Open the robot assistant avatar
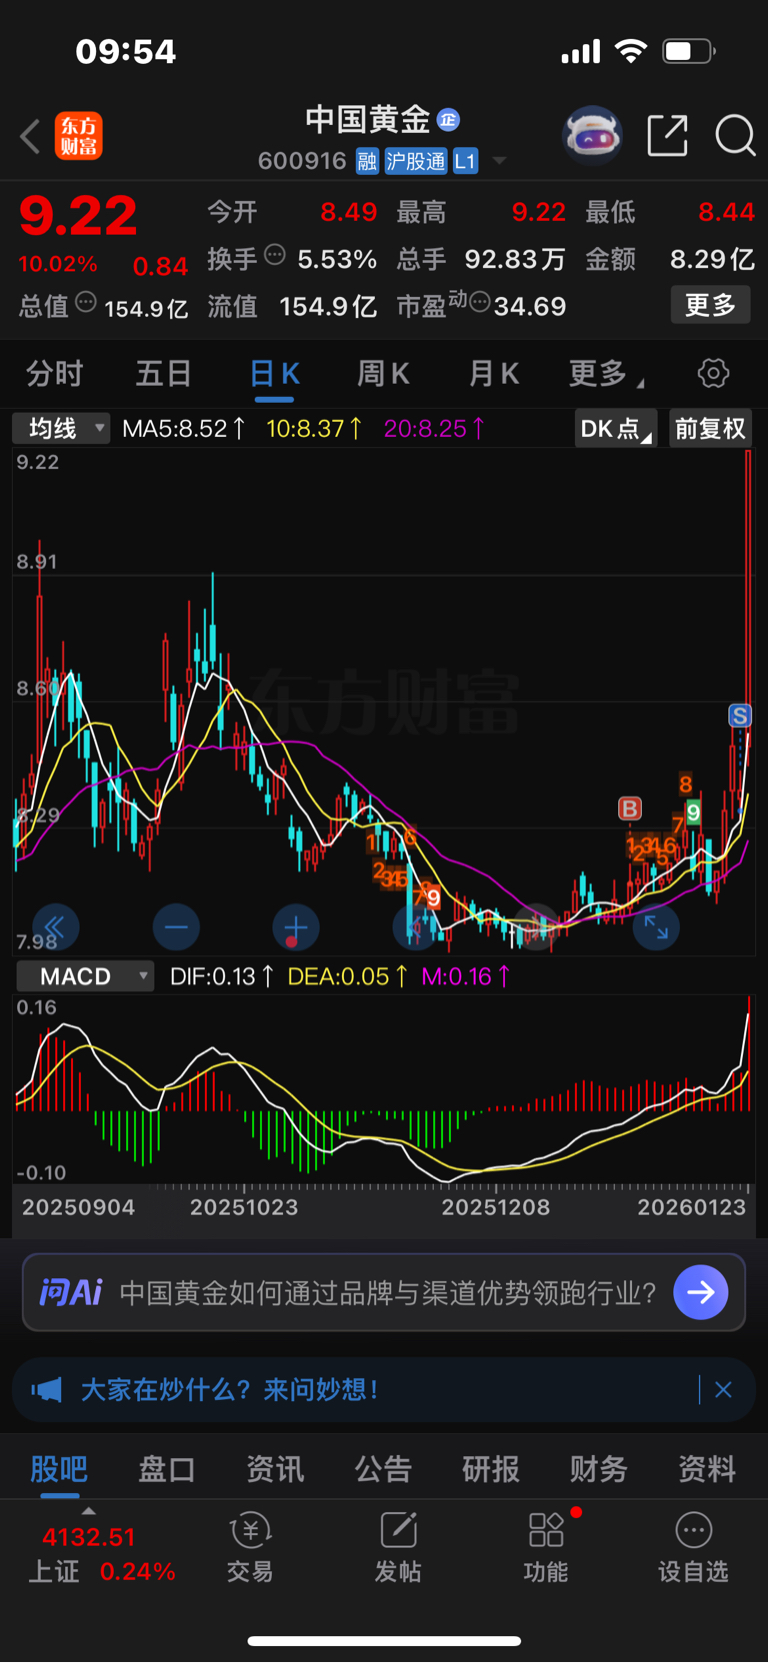Image resolution: width=768 pixels, height=1663 pixels. 592,135
